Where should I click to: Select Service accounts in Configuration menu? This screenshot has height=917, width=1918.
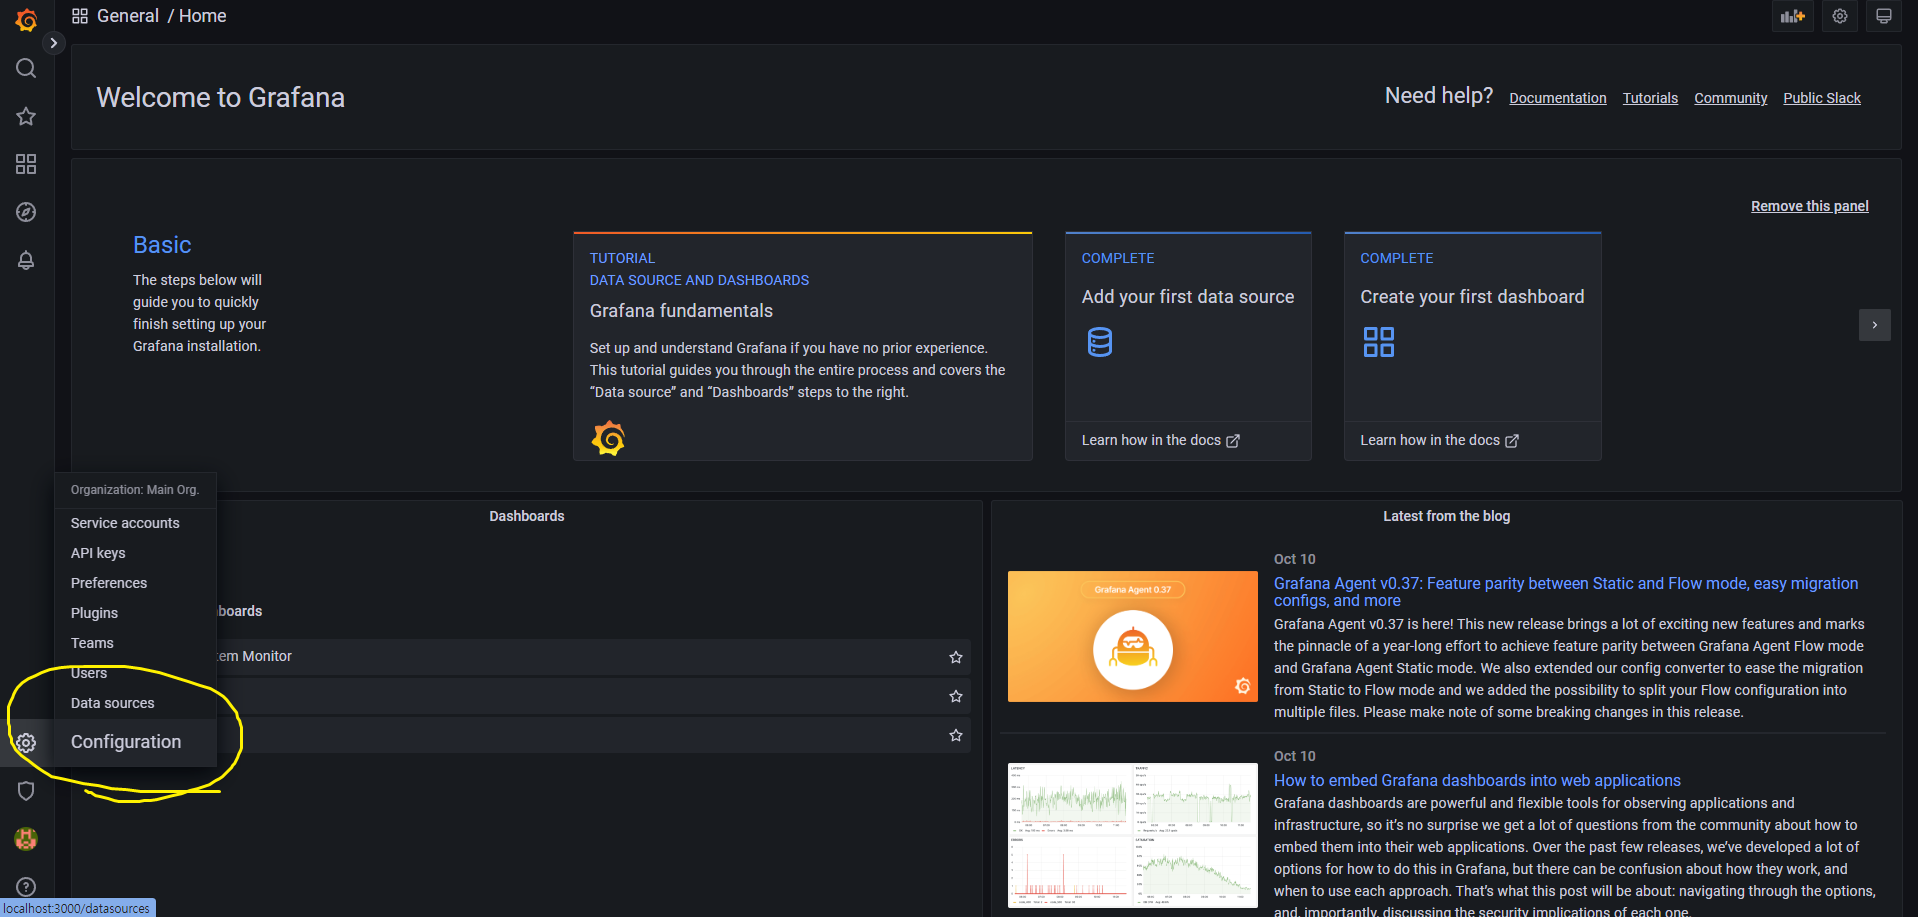[125, 523]
